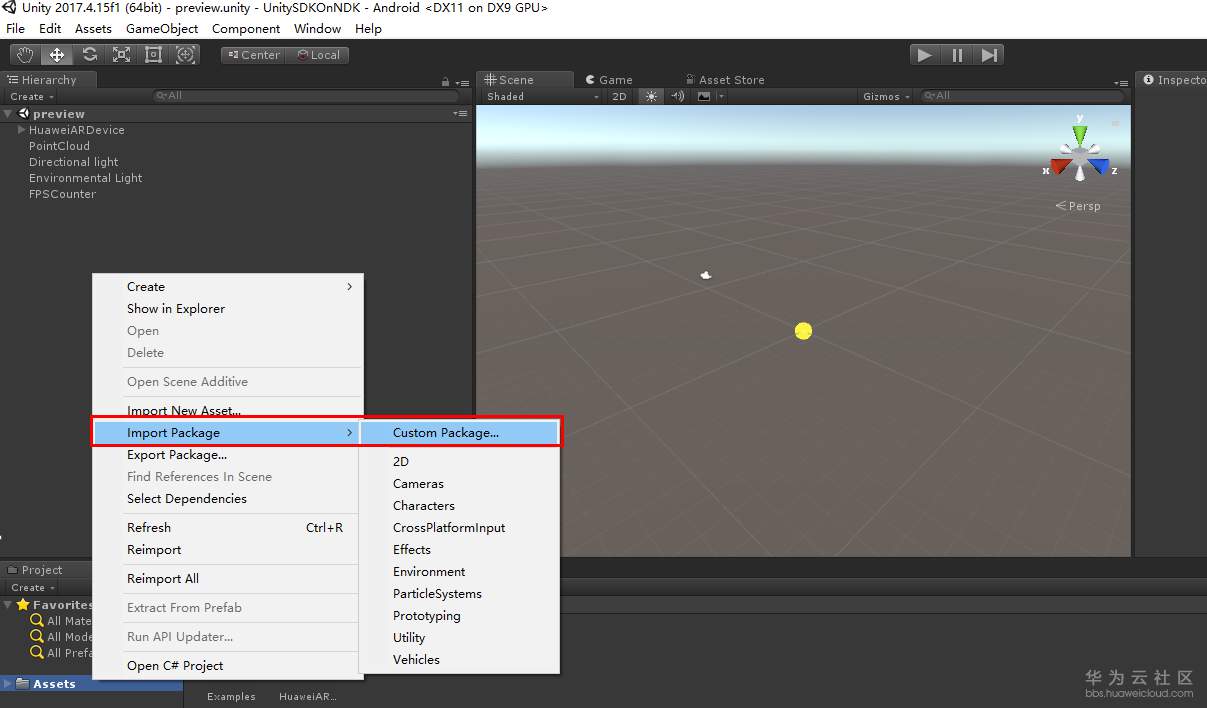Search in Scene view search field
This screenshot has width=1207, height=708.
[x=1022, y=96]
